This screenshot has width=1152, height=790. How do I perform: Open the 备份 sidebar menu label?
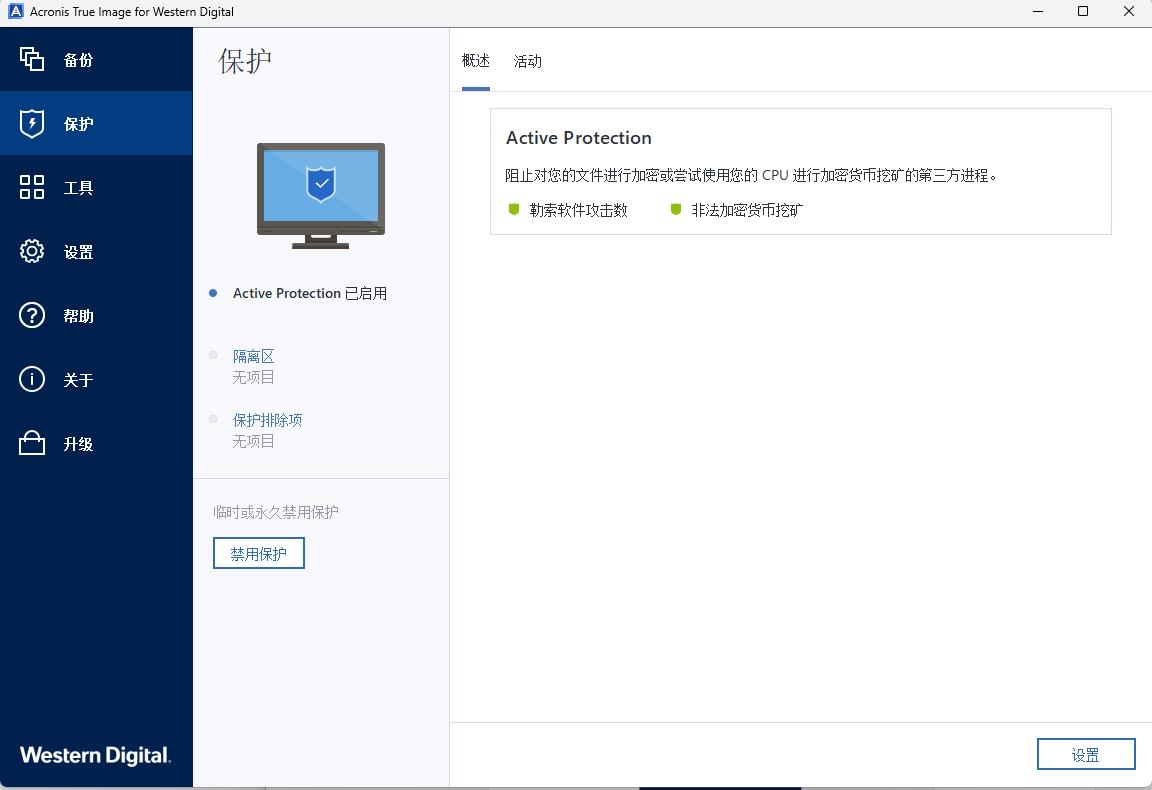[x=78, y=60]
